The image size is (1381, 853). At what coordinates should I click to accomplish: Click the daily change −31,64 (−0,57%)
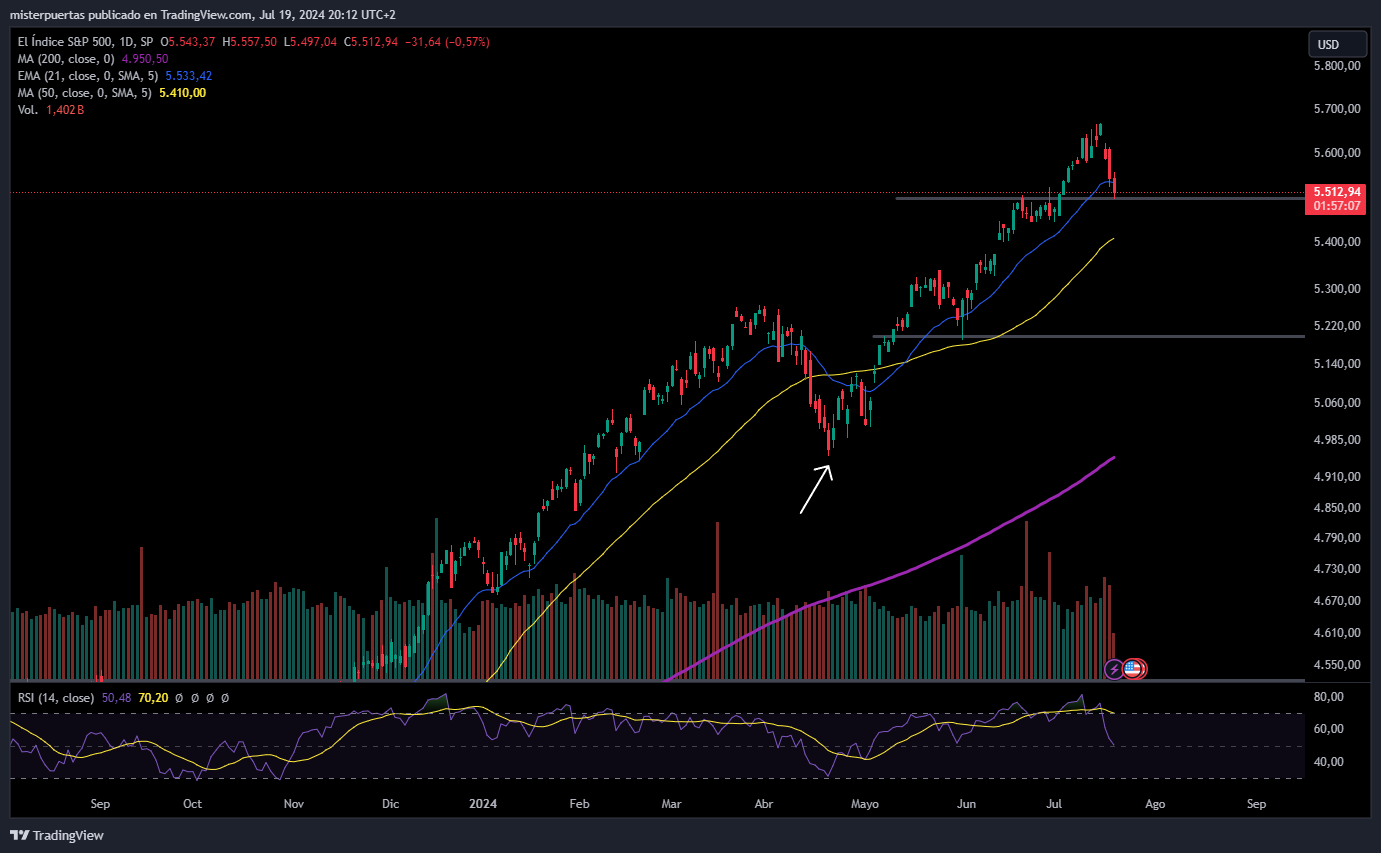(x=447, y=42)
